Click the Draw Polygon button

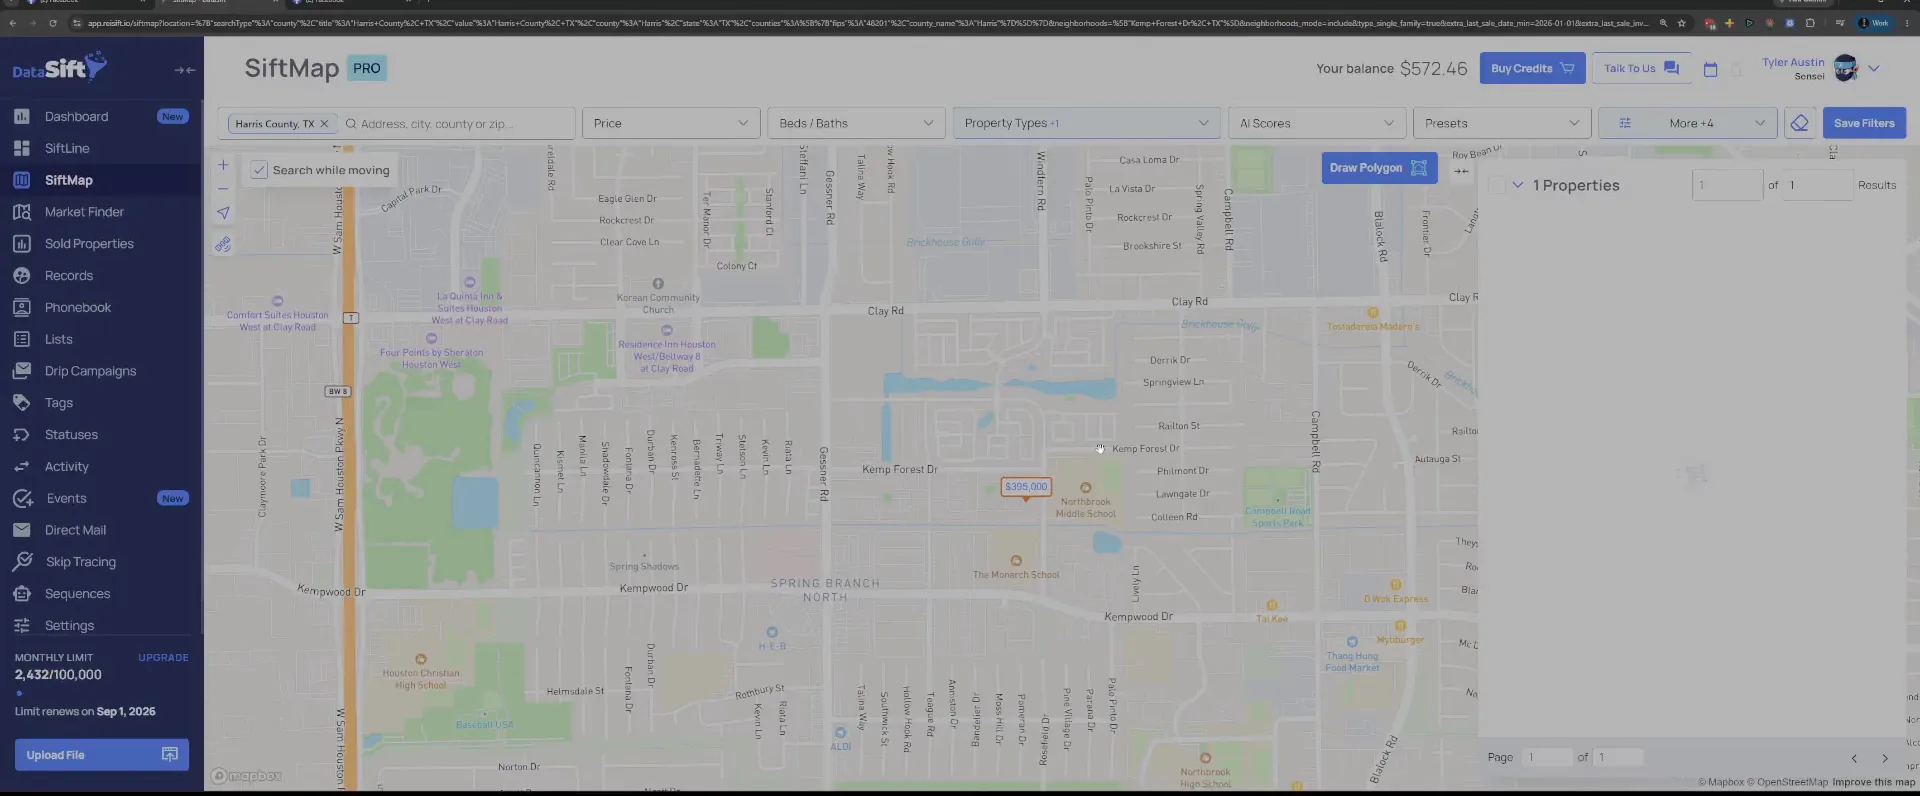[x=1379, y=168]
